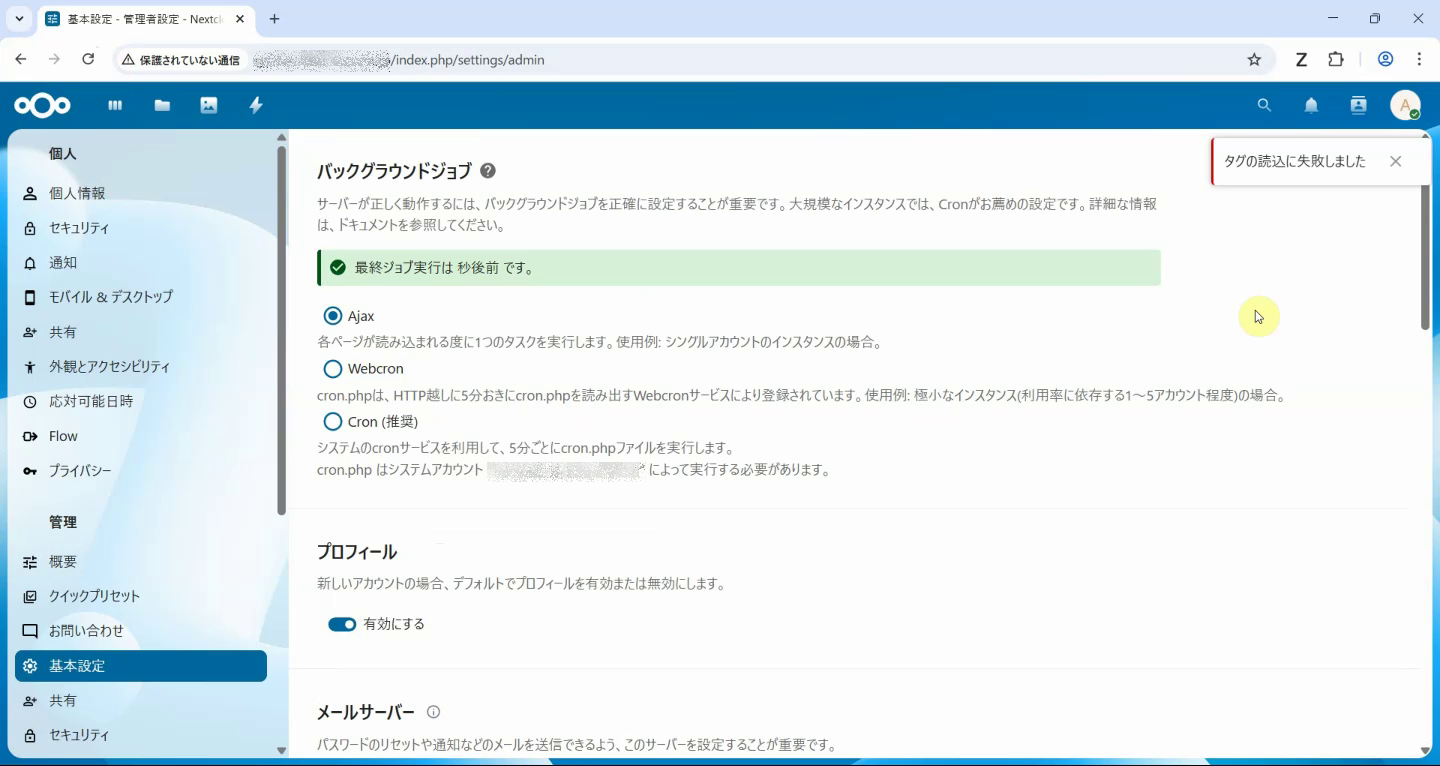Screen dimensions: 1440x766
Task: Select the Webcron radio button
Action: coord(332,368)
